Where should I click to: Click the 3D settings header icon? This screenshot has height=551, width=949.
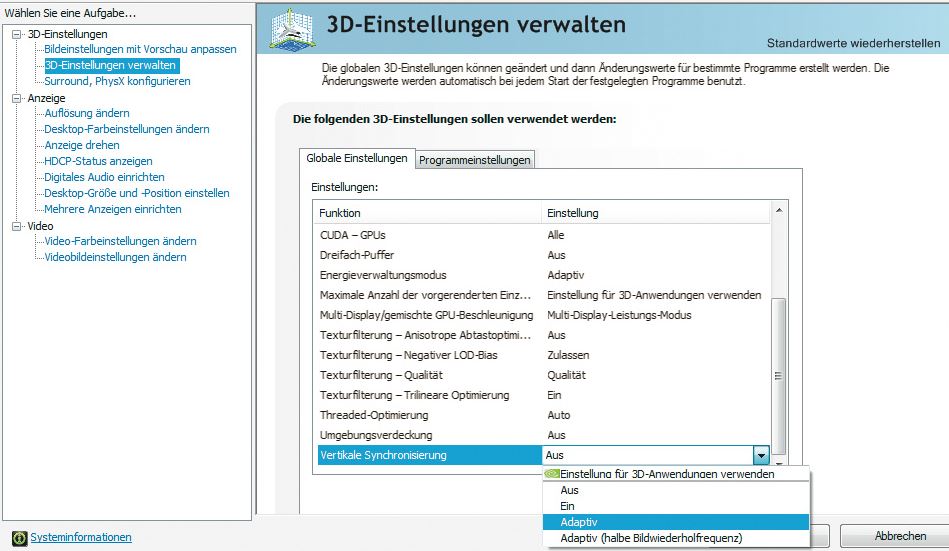click(x=292, y=29)
